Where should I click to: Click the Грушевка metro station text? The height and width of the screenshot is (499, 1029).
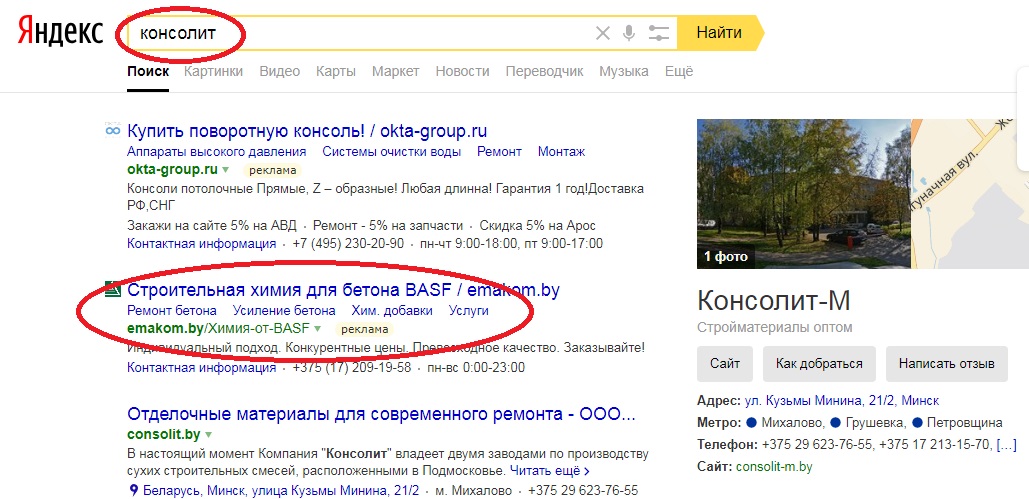pos(876,423)
